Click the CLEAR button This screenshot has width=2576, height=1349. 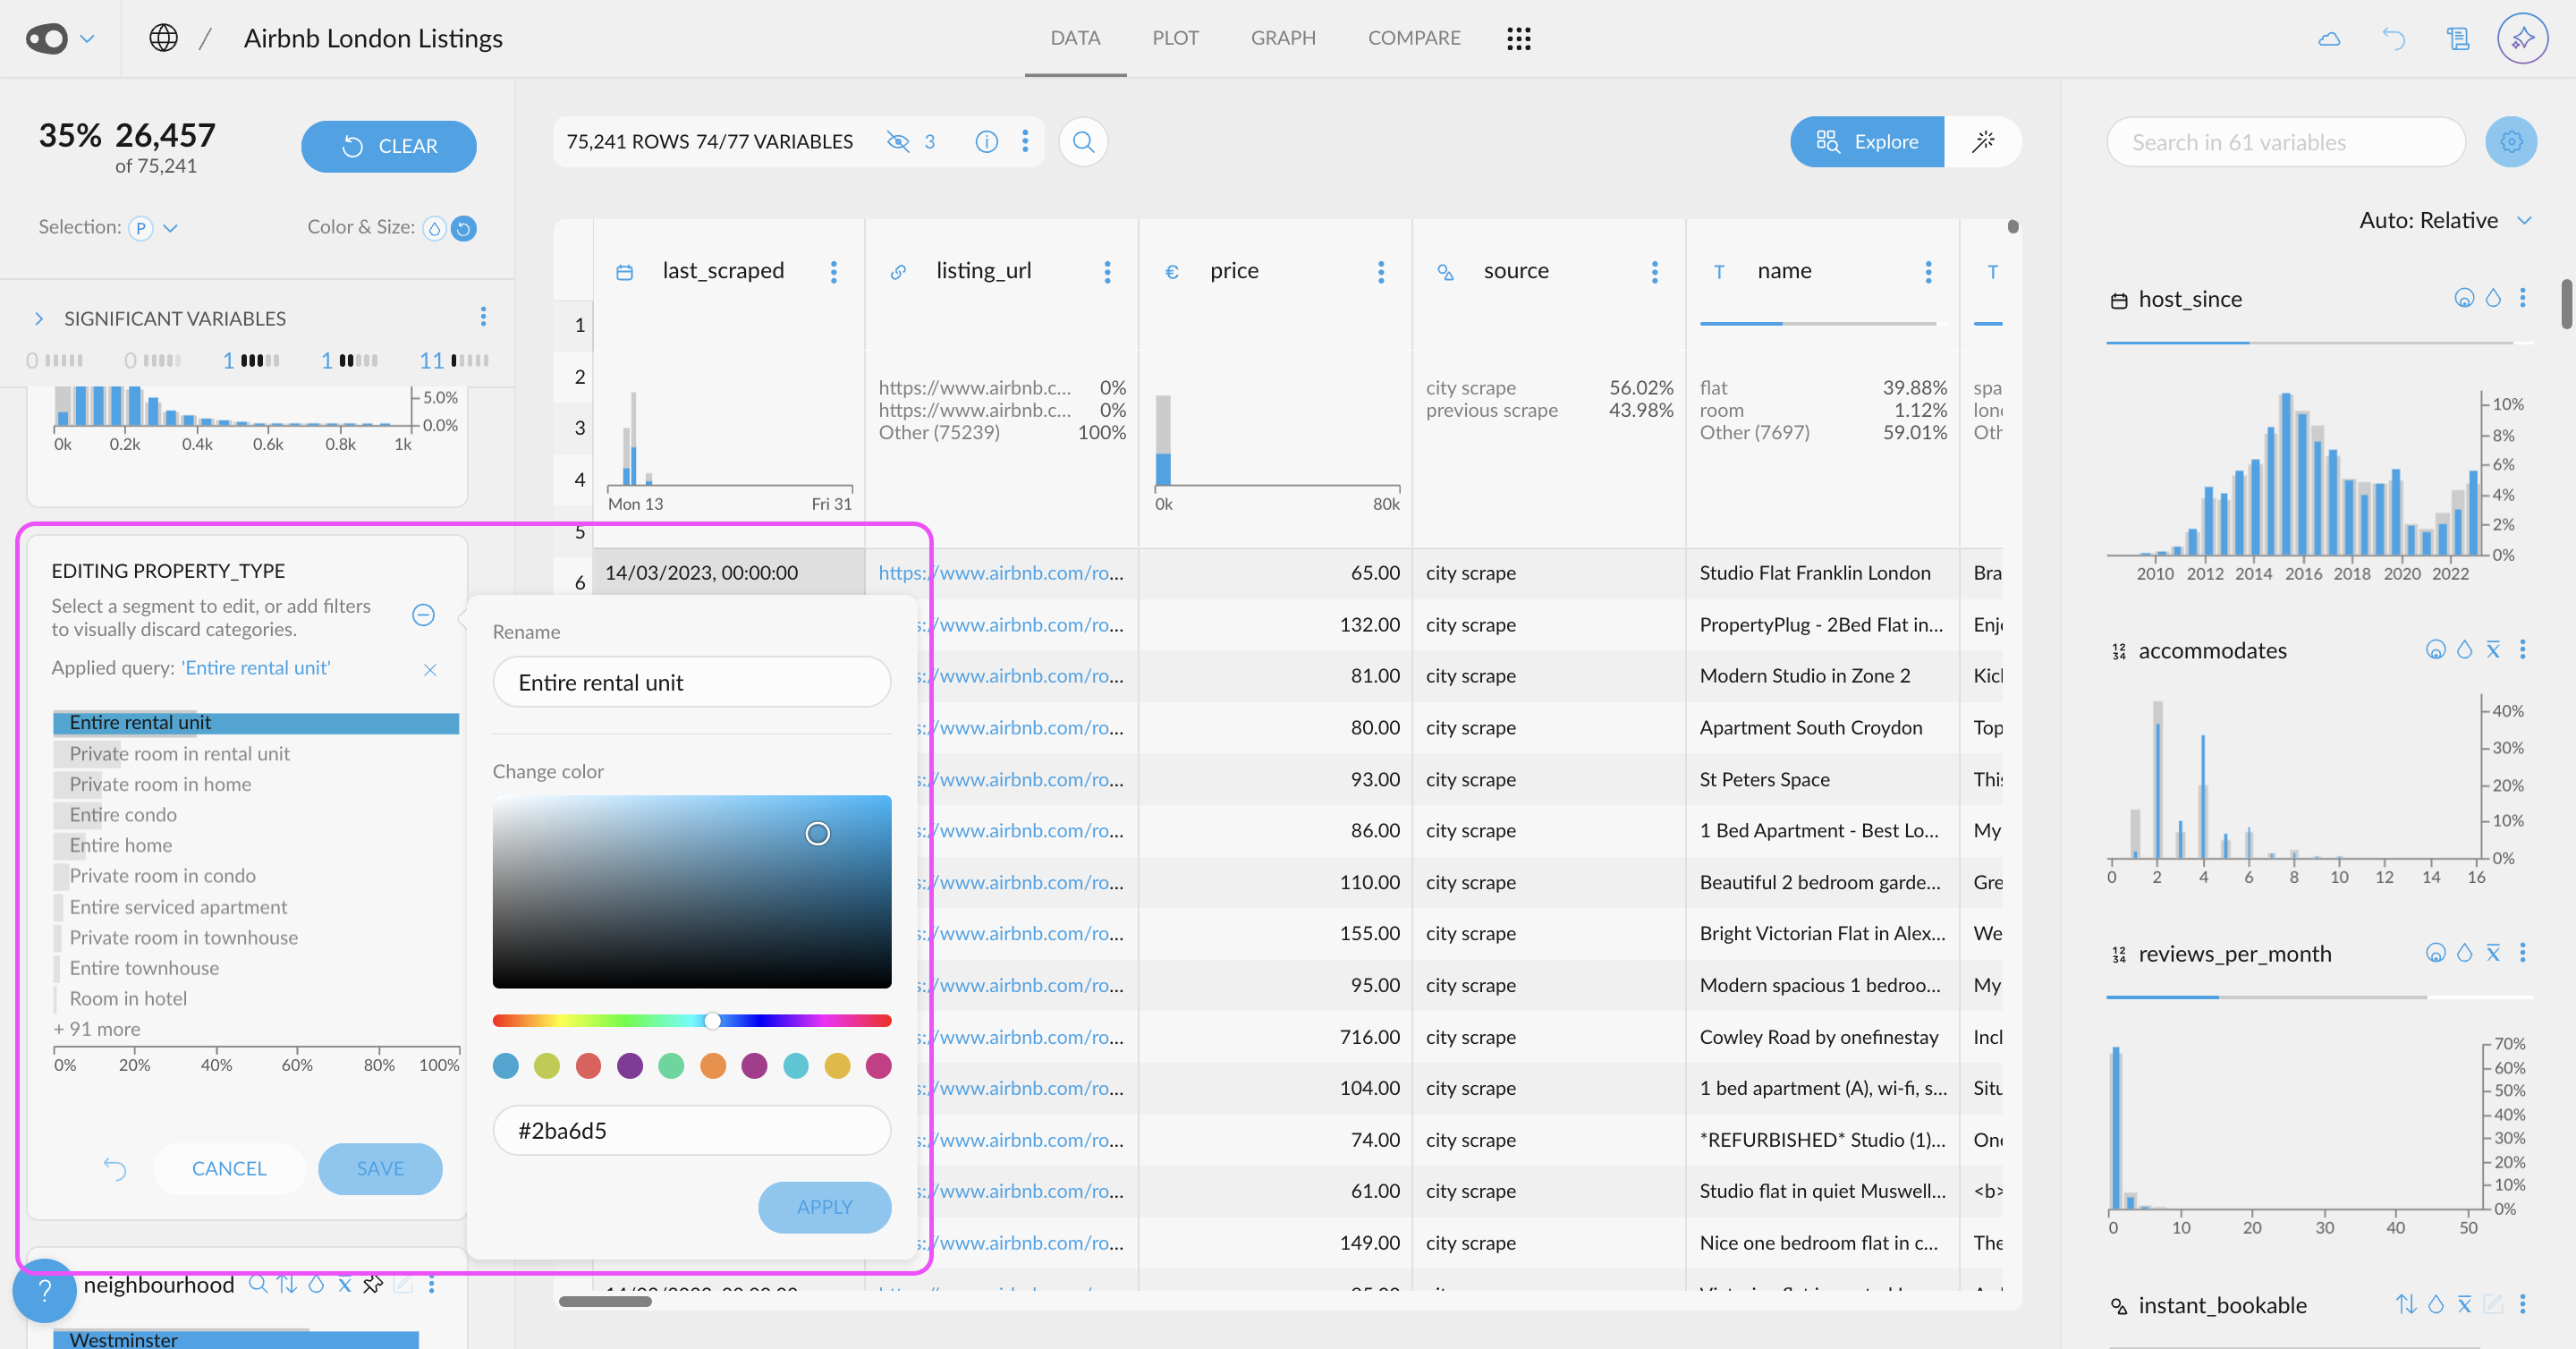click(388, 146)
